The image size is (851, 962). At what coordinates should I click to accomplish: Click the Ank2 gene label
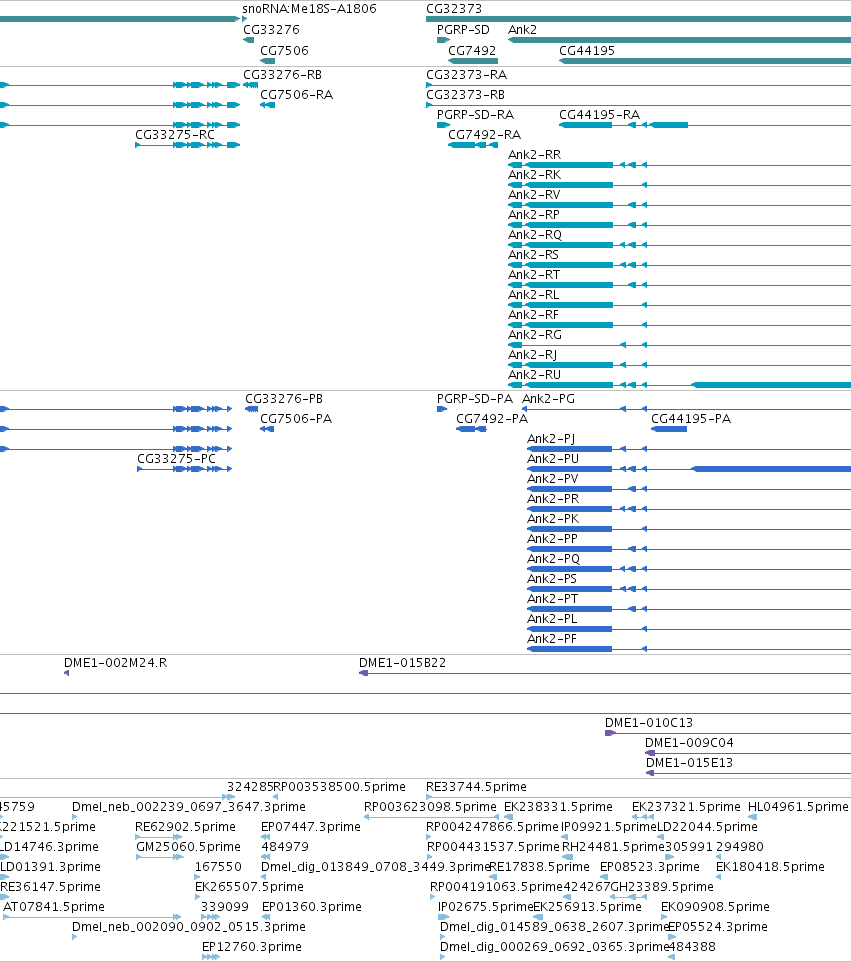tap(522, 29)
